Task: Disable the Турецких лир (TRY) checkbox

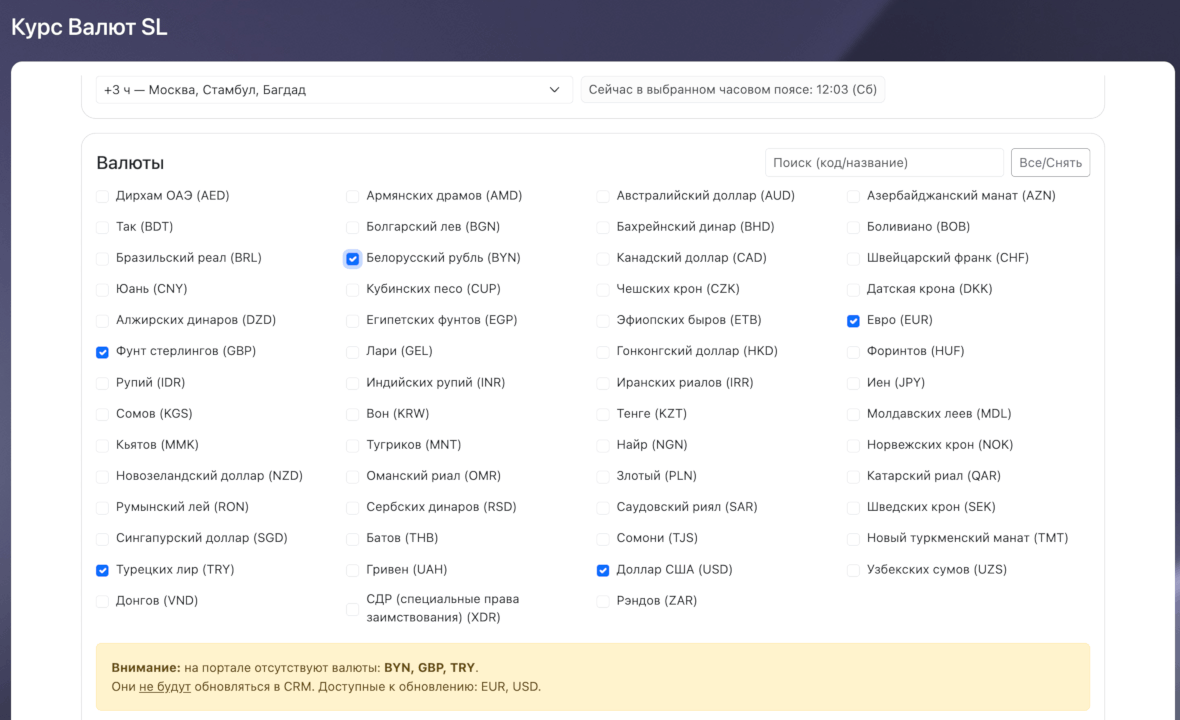Action: 103,570
